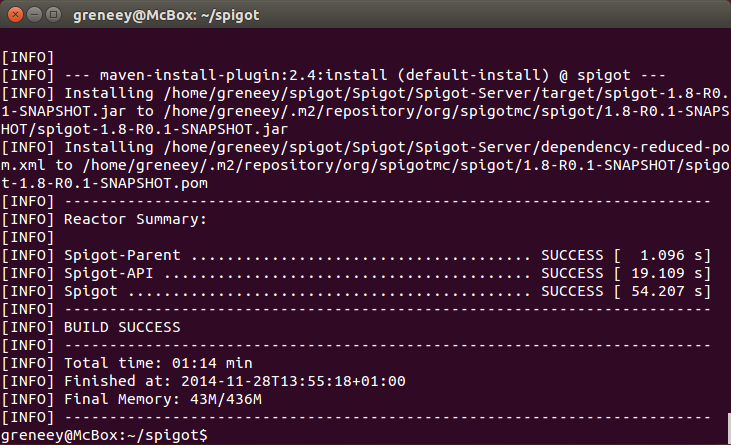This screenshot has width=731, height=445.
Task: Click the Spigot-API SUCCESS result line
Action: 356,273
